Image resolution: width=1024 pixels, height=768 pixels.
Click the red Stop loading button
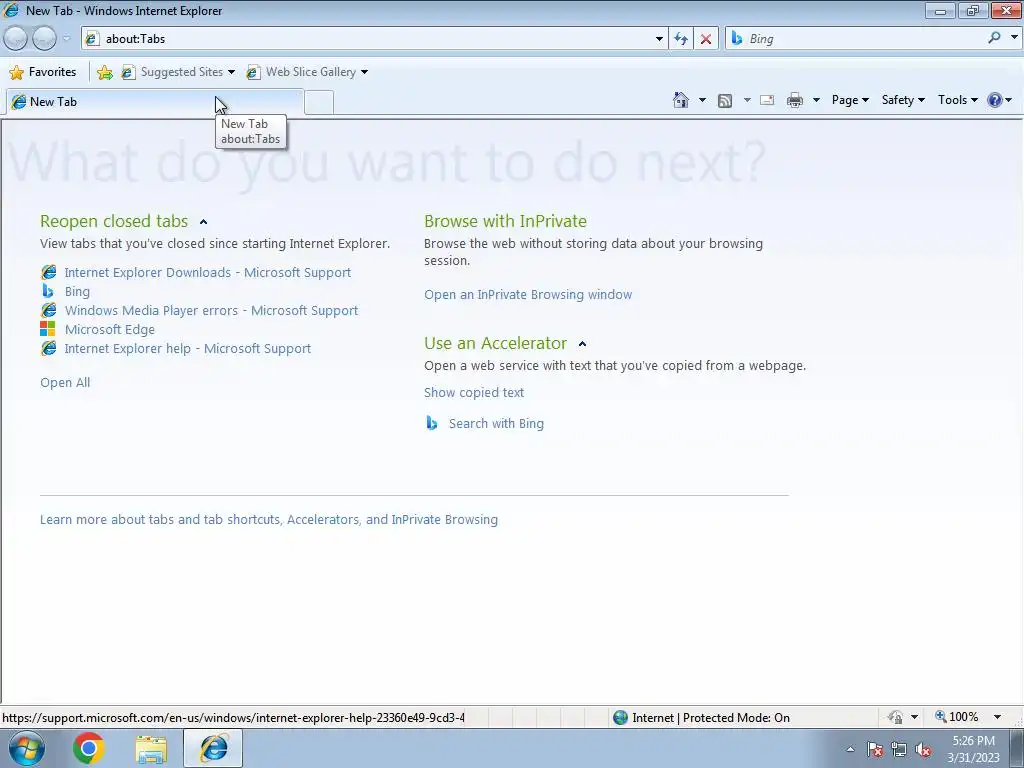click(x=706, y=39)
